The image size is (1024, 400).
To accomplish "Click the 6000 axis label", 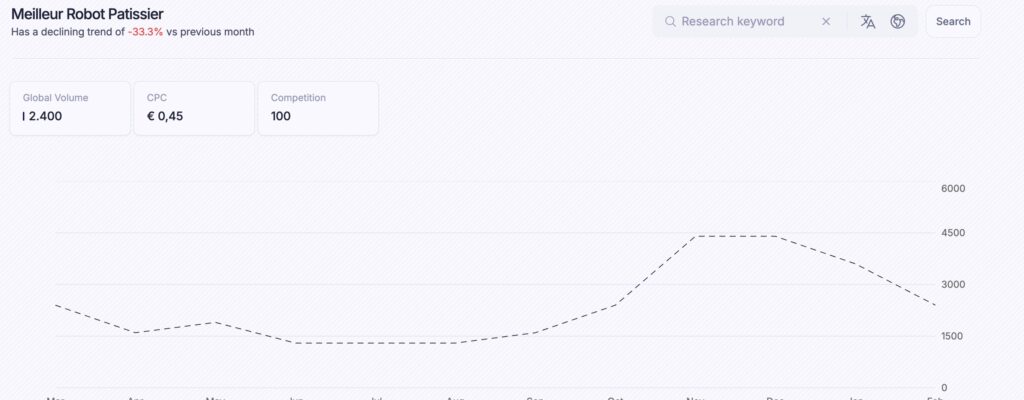I will click(x=953, y=188).
